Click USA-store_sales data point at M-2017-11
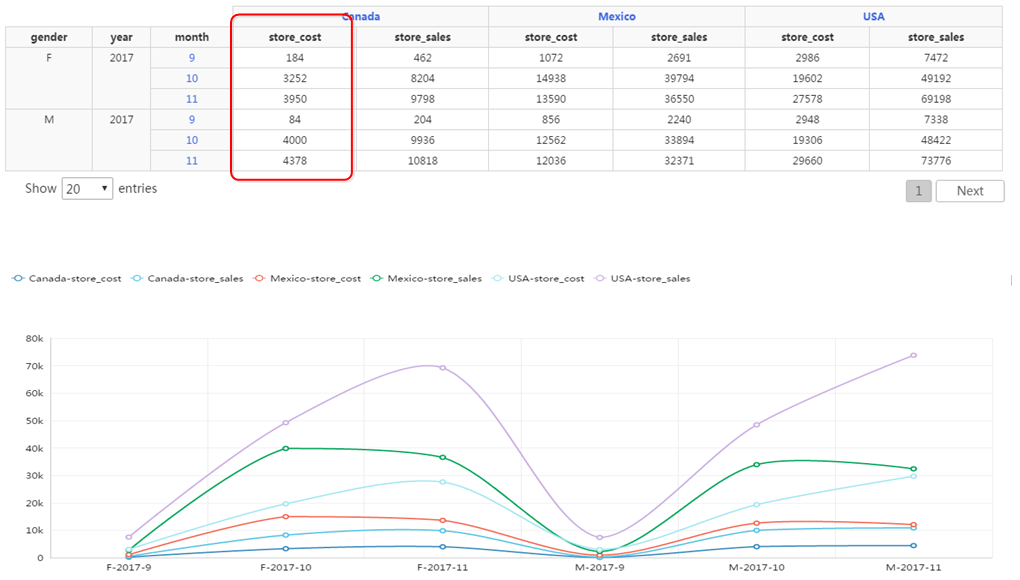Viewport: 1020px width, 580px height. [913, 355]
